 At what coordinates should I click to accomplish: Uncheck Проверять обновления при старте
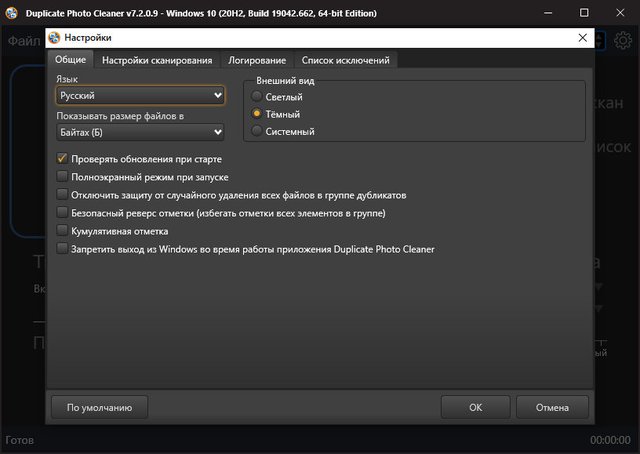tap(62, 159)
